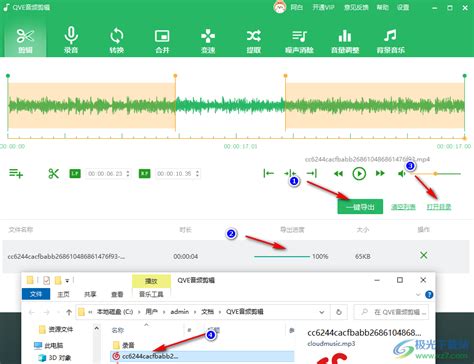Click the Explorer up-directory arrow
The image size is (474, 364).
(x=69, y=312)
